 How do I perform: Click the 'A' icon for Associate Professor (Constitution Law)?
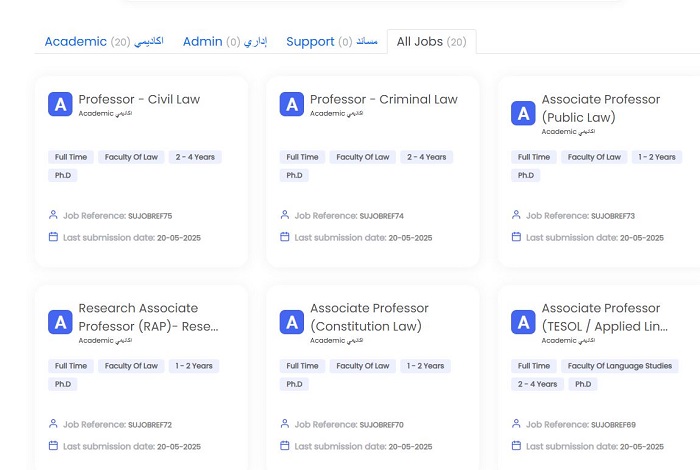(x=292, y=322)
